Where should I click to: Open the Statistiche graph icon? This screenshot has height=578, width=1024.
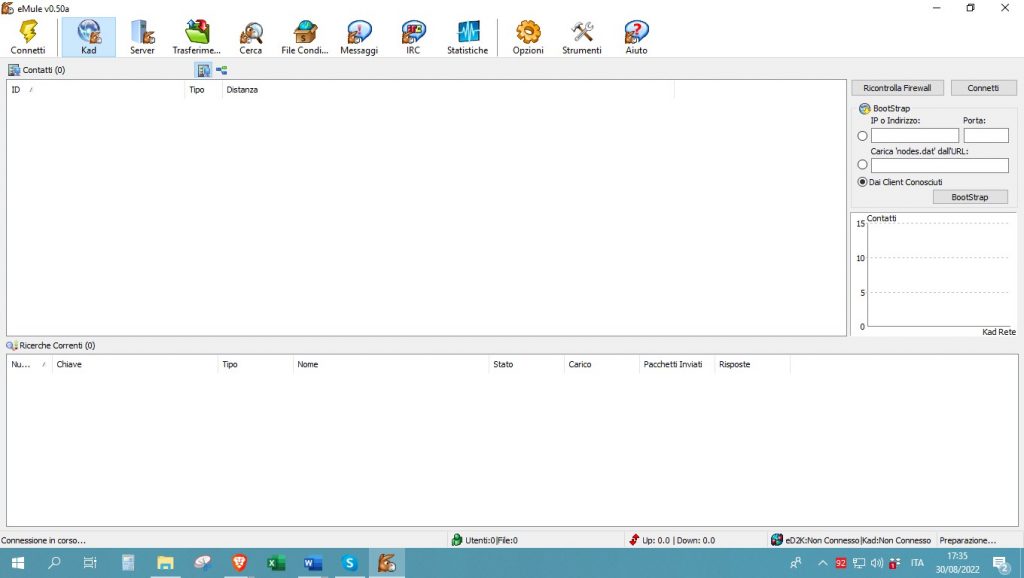click(x=467, y=32)
